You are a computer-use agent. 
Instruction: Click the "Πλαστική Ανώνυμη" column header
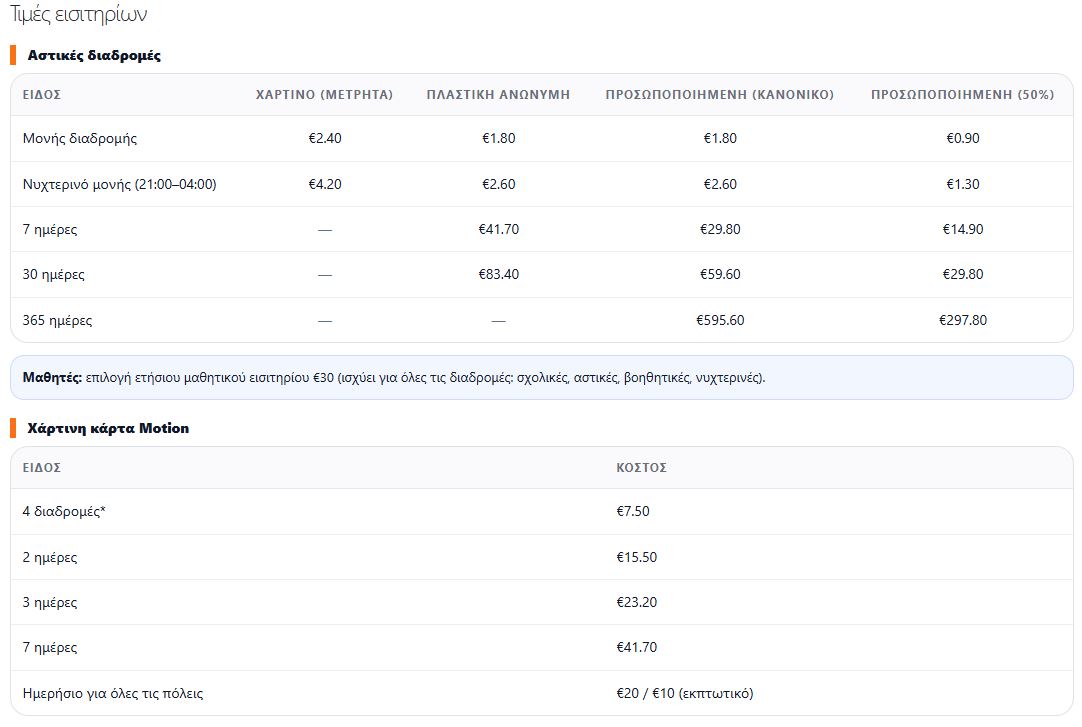click(x=498, y=94)
